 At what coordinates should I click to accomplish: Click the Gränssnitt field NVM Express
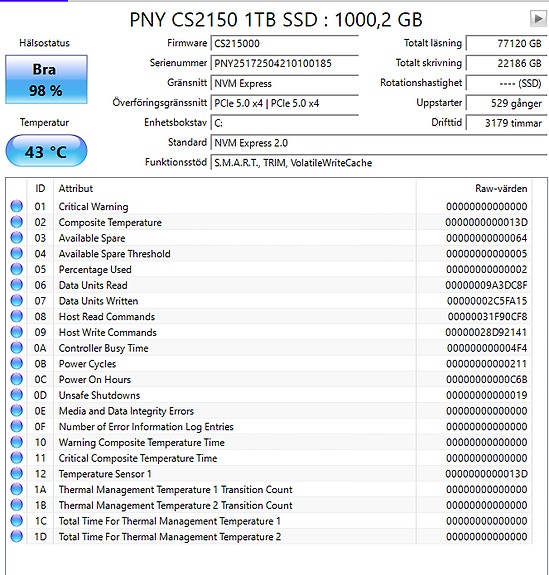pos(284,83)
